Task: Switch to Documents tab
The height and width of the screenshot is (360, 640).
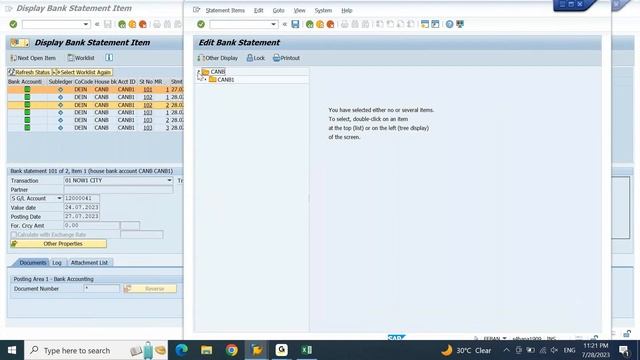Action: [x=33, y=263]
